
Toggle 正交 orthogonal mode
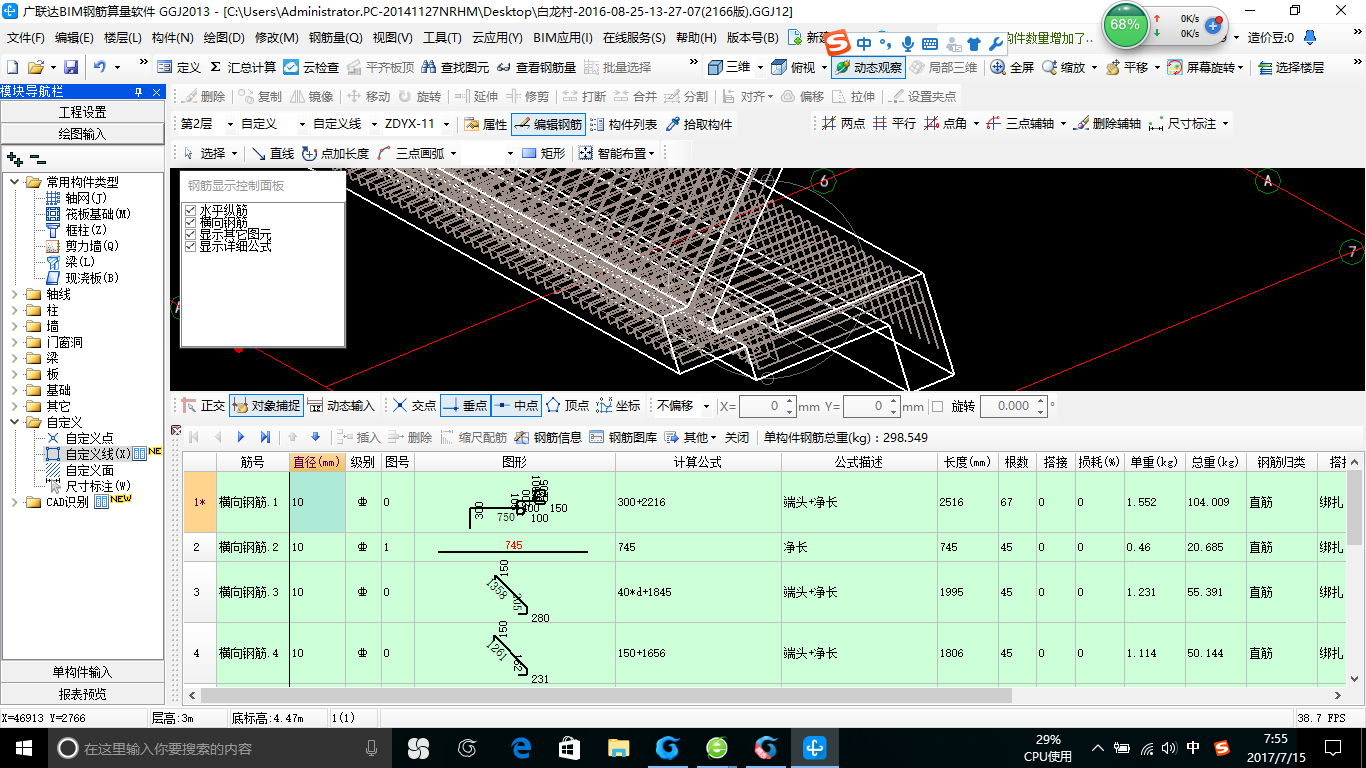pyautogui.click(x=204, y=406)
